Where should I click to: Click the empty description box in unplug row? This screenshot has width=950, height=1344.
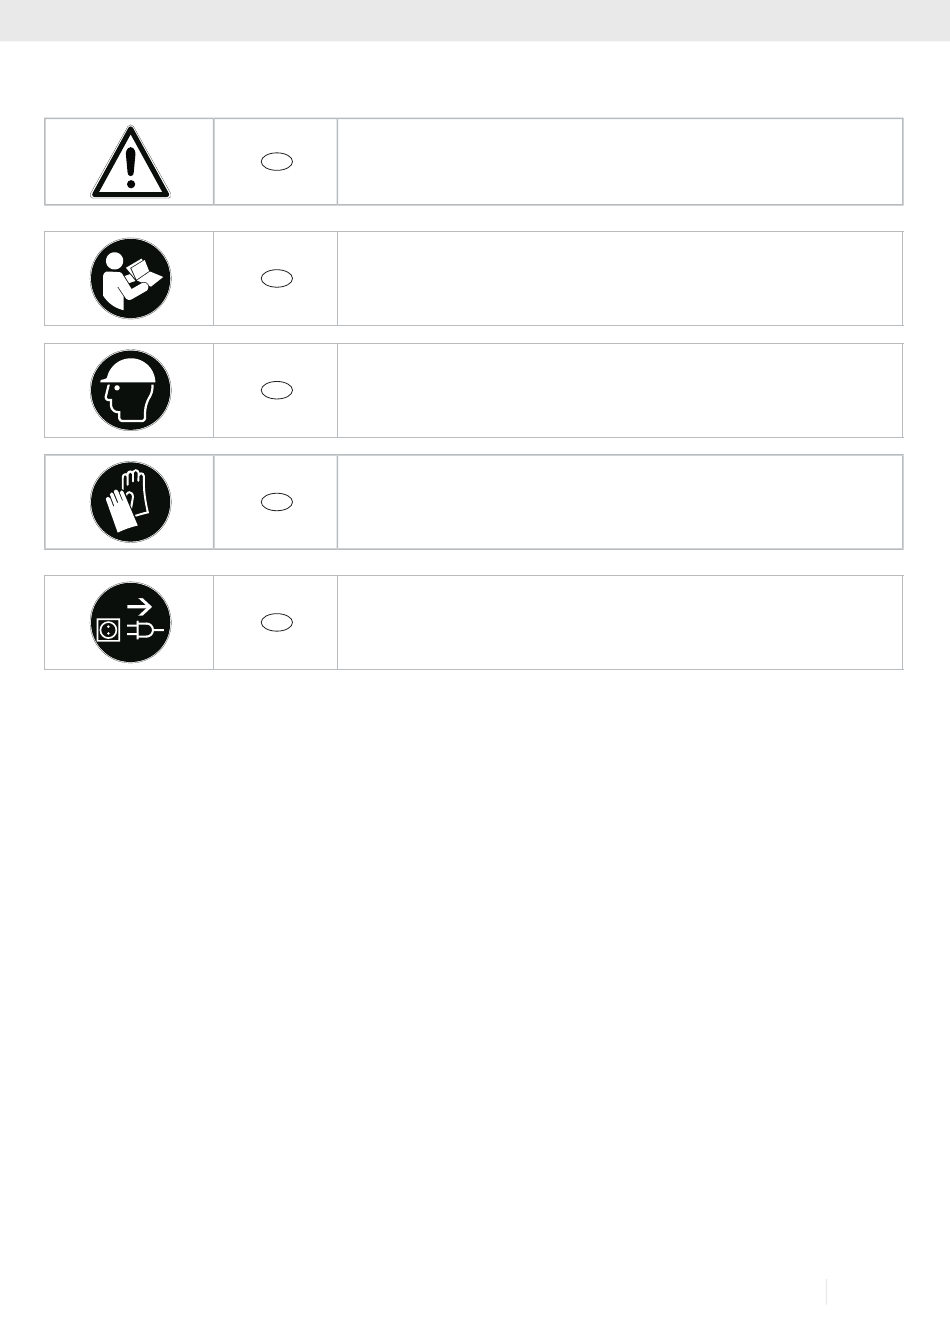click(x=620, y=622)
